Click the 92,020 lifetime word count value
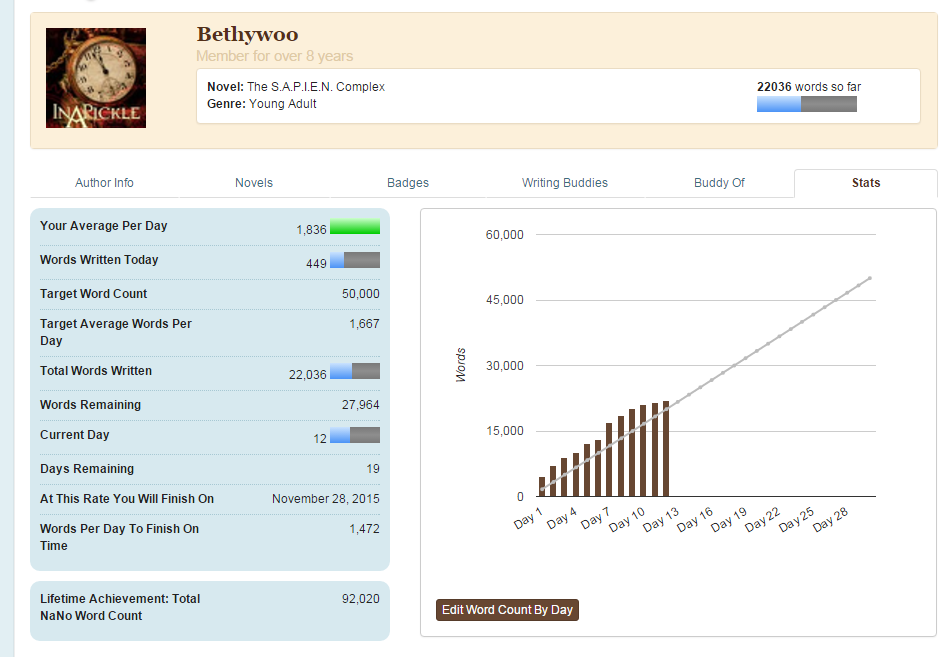 (360, 599)
